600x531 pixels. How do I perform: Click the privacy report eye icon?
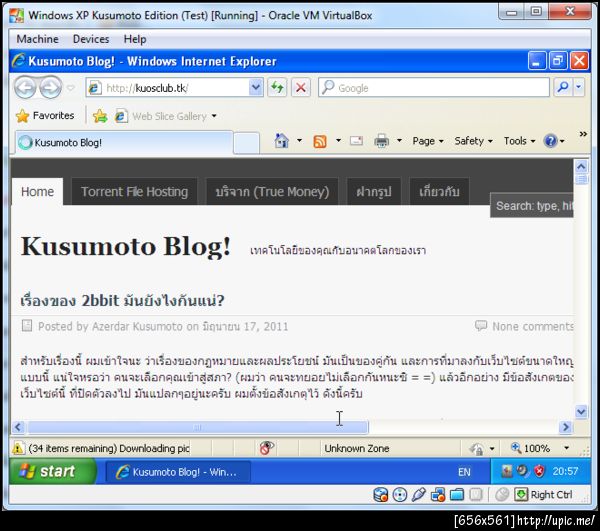(x=267, y=448)
